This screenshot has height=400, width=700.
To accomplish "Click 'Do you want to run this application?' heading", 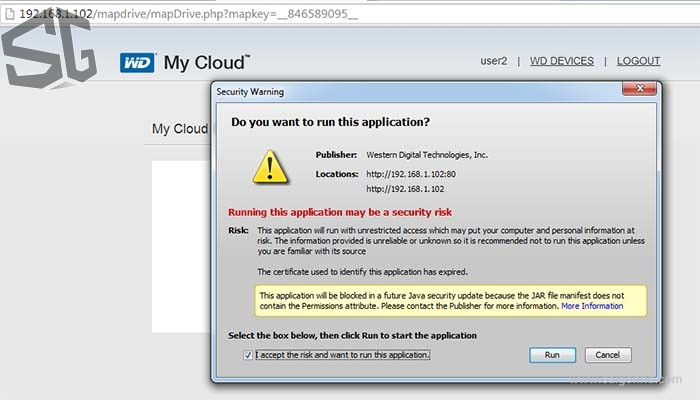I will [x=330, y=122].
